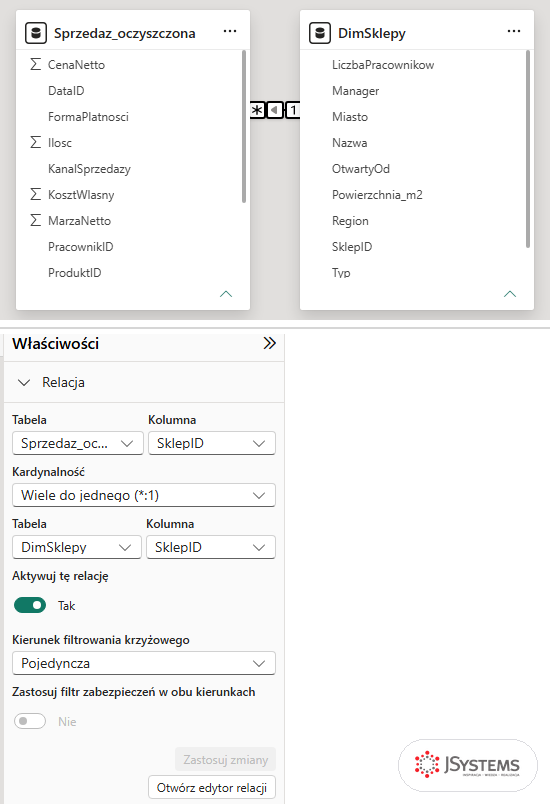Select the LiczbaPracownikow field
Viewport: 550px width, 804px height.
pos(383,65)
